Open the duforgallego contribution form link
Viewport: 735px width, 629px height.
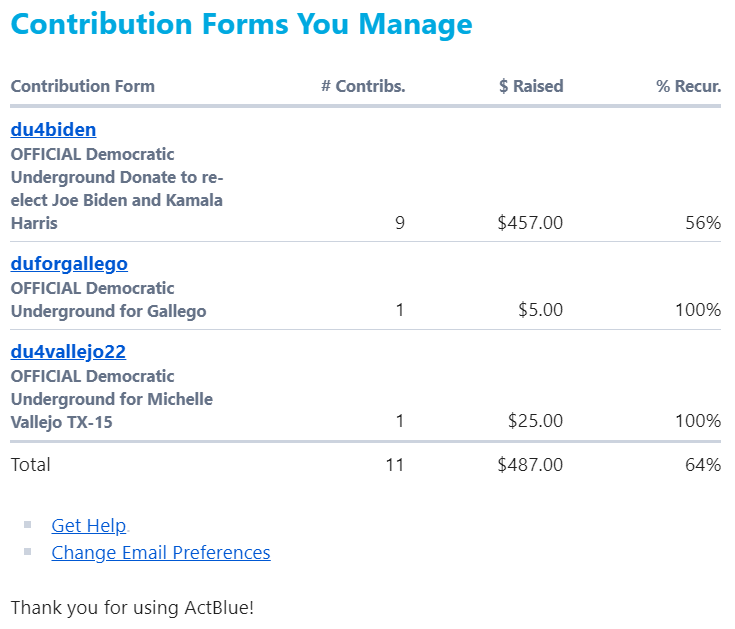coord(69,264)
